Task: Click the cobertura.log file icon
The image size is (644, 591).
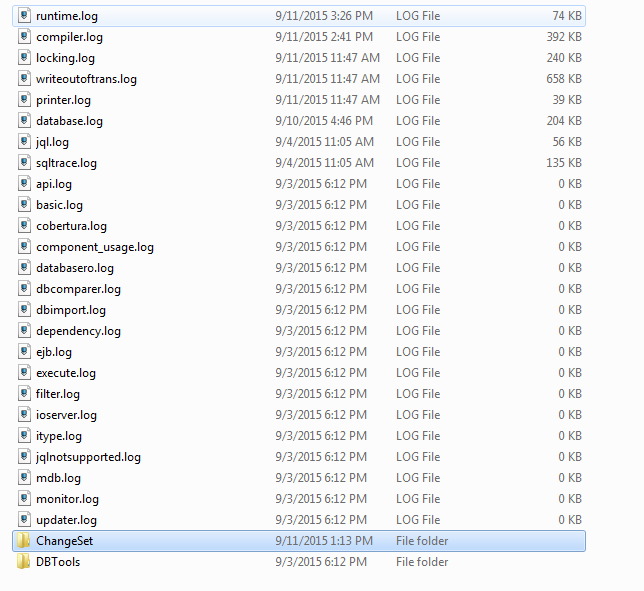Action: tap(24, 226)
